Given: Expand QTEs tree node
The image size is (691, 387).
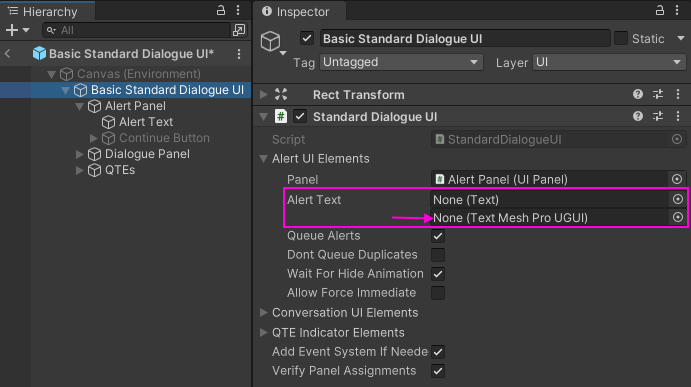Looking at the screenshot, I should [79, 170].
